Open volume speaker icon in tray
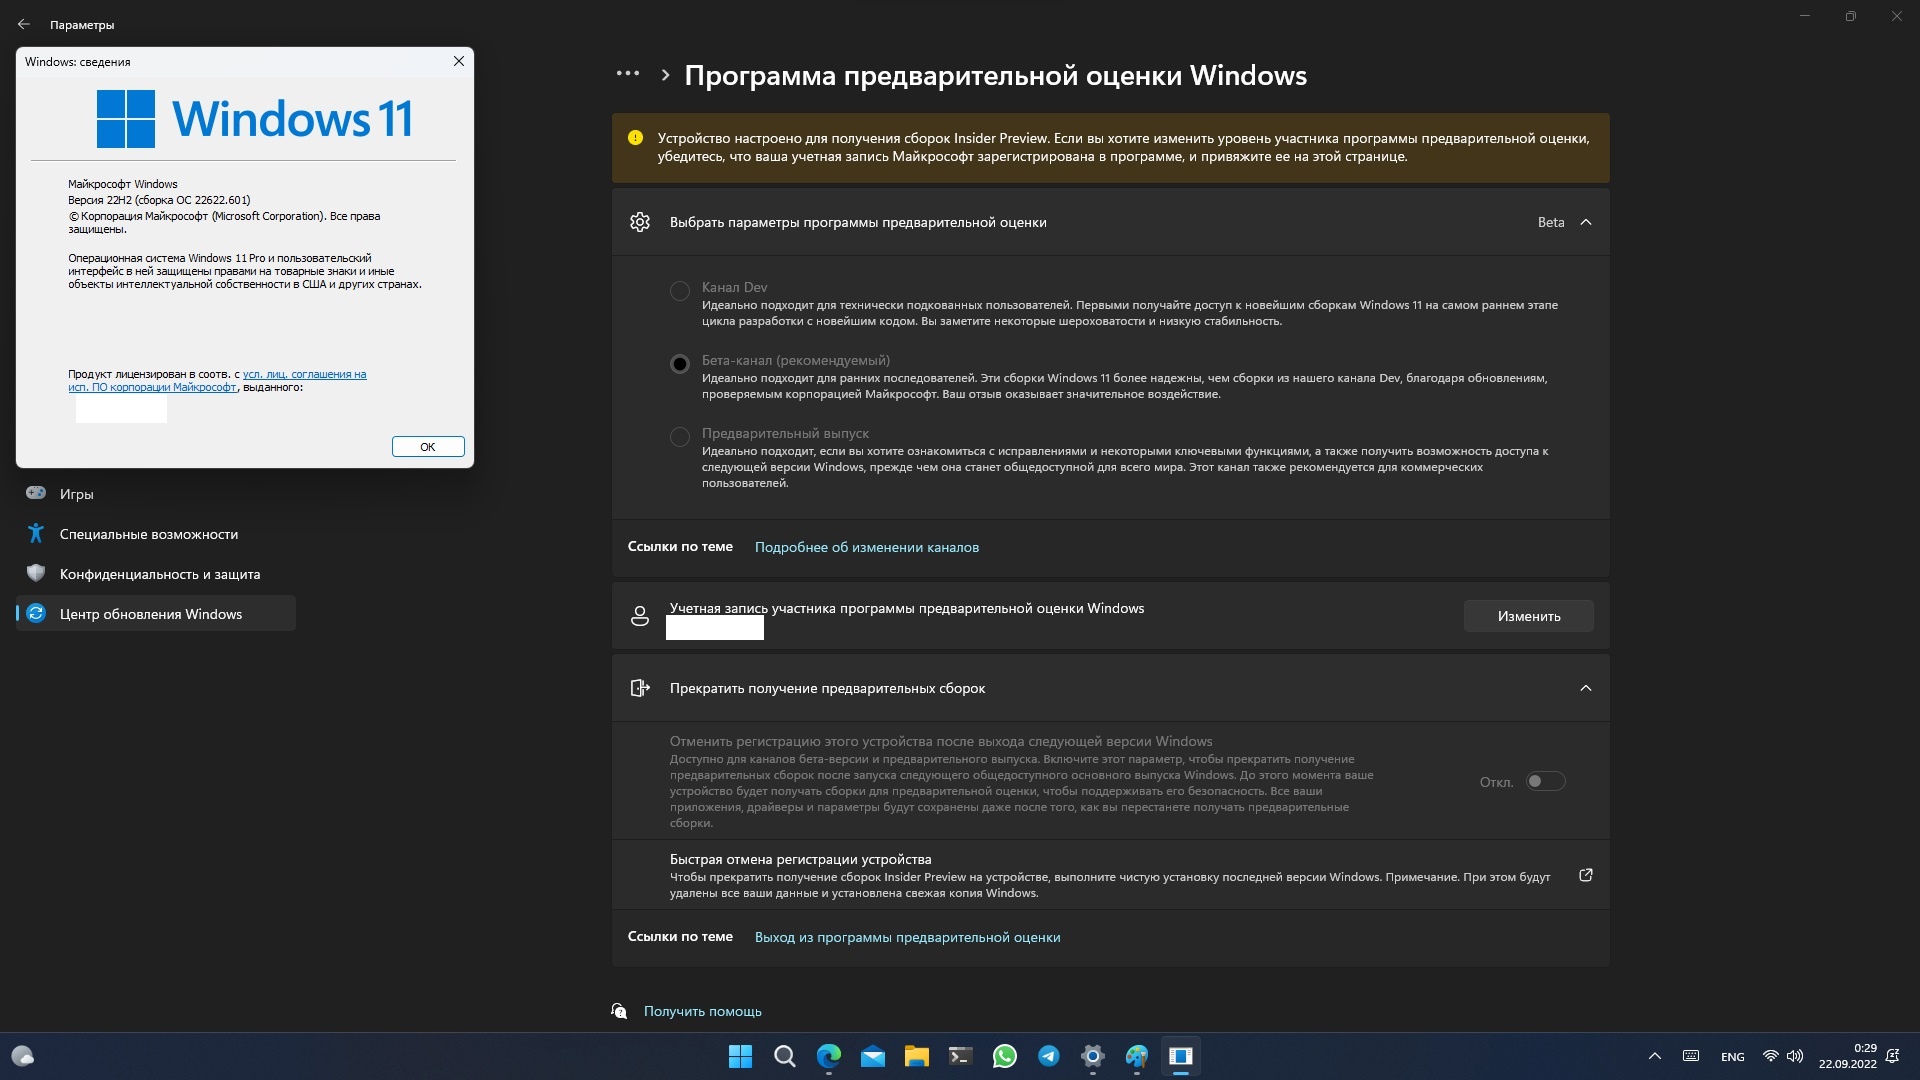The image size is (1920, 1080). tap(1795, 1056)
